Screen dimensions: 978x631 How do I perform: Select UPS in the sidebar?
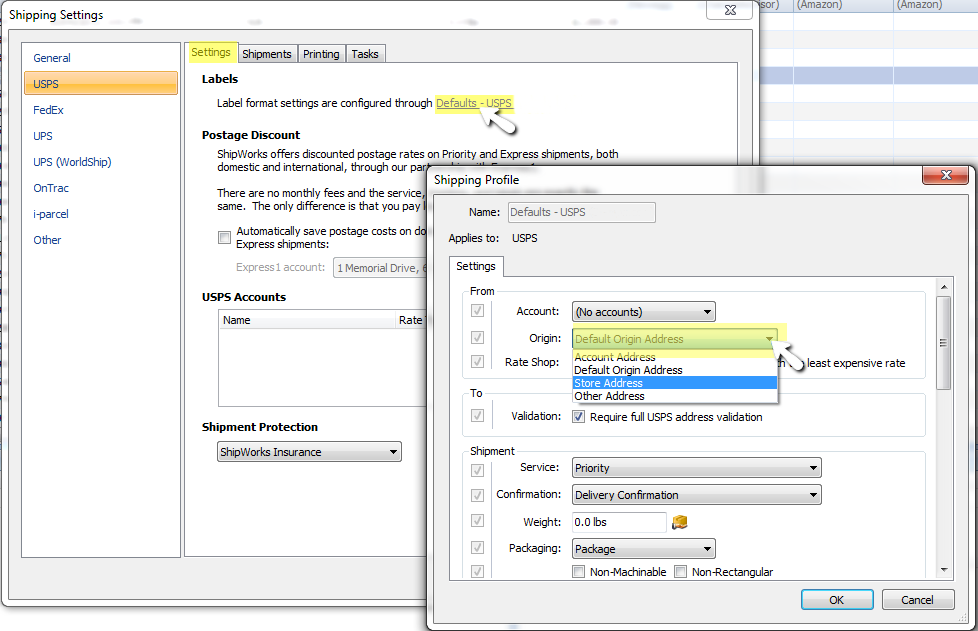coord(101,136)
